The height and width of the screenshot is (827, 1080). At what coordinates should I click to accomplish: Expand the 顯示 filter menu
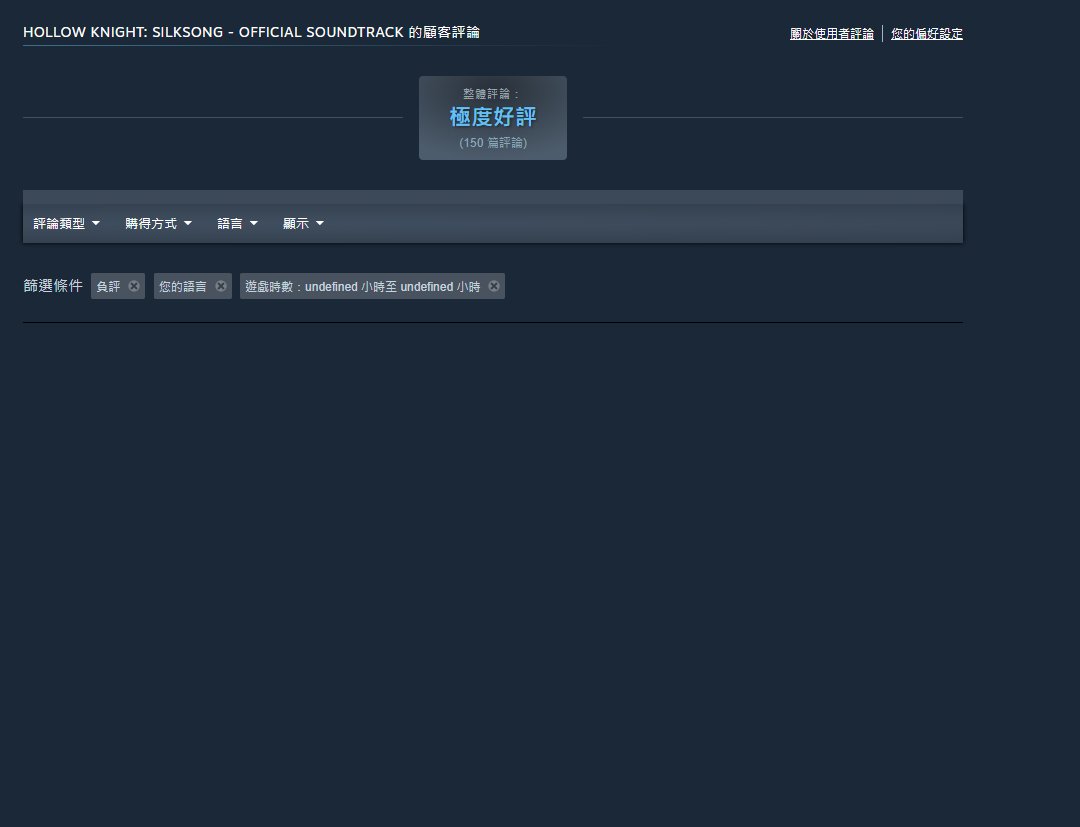point(303,223)
